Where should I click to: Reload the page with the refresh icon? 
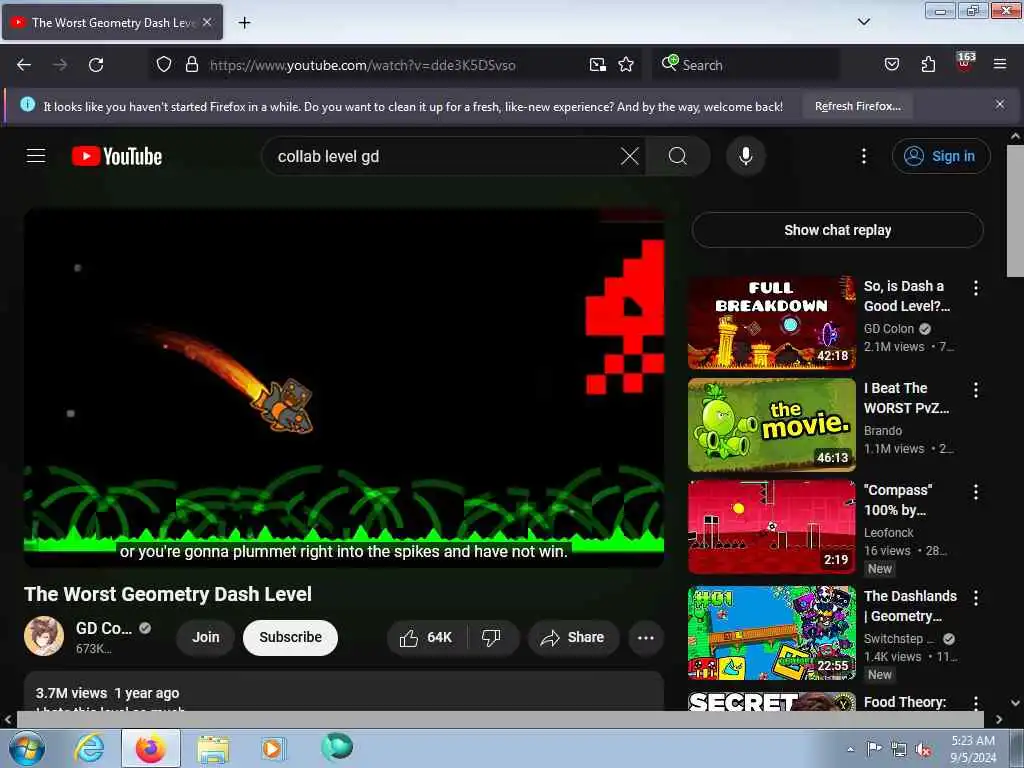tap(96, 65)
